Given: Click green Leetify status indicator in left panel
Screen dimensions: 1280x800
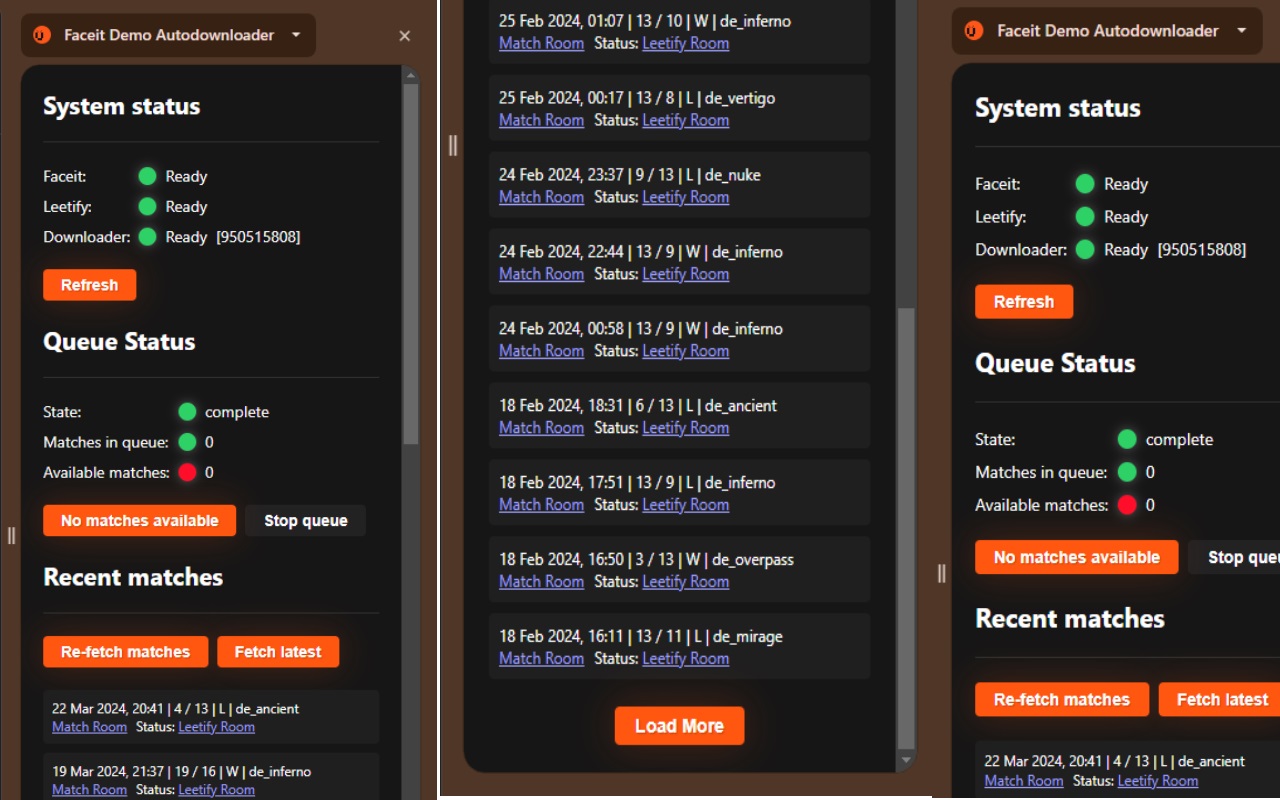Looking at the screenshot, I should (x=147, y=207).
